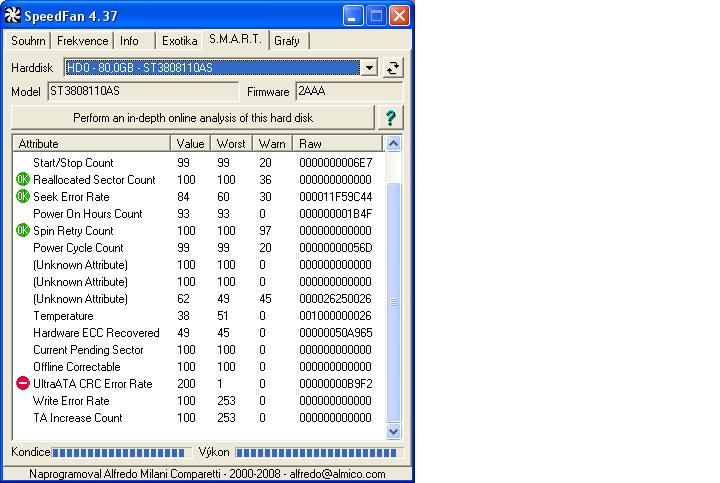Click the Firmware field 2AAA

click(x=349, y=91)
